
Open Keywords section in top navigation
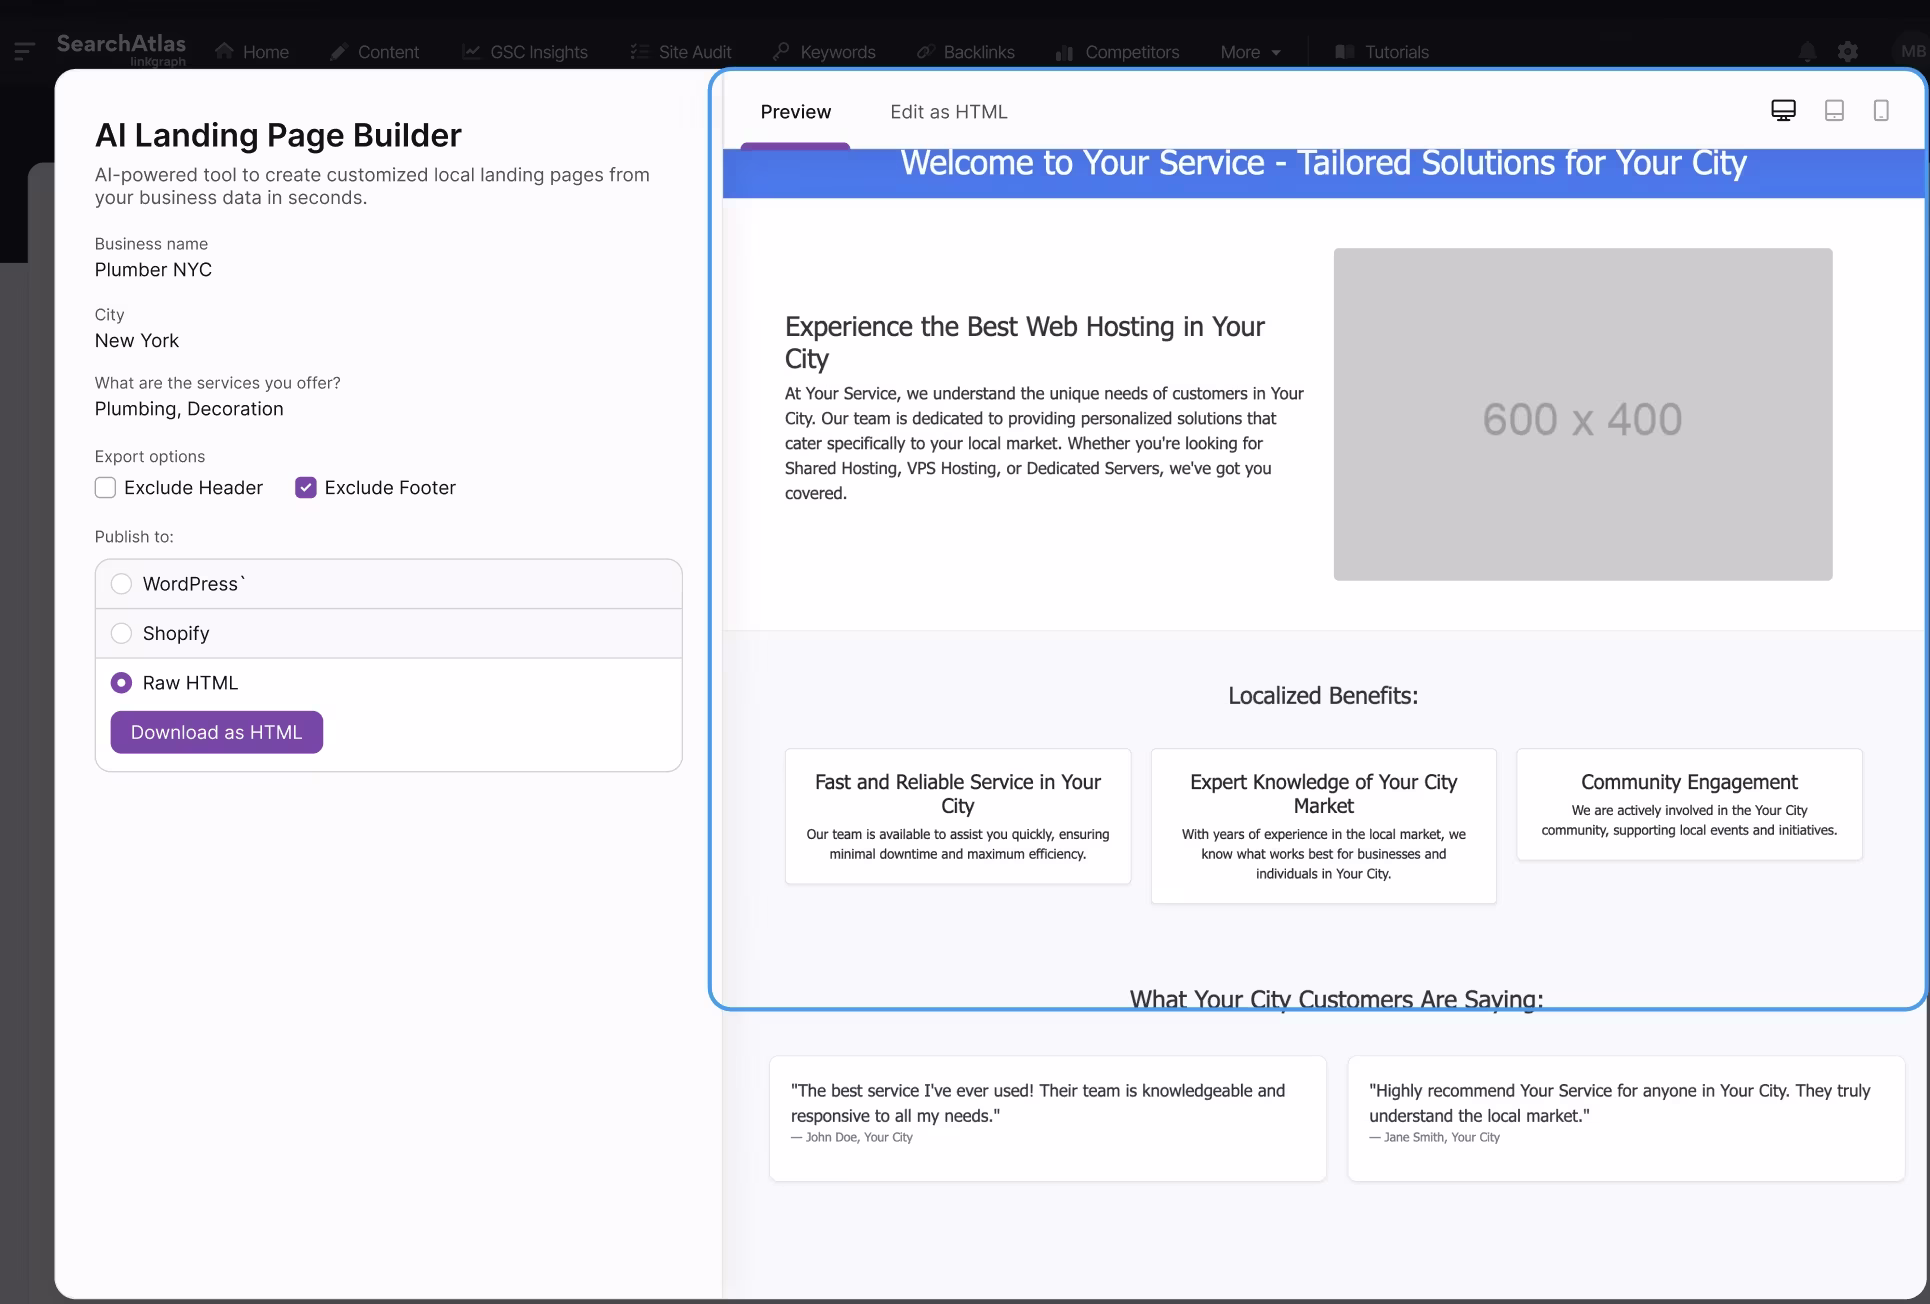[823, 51]
